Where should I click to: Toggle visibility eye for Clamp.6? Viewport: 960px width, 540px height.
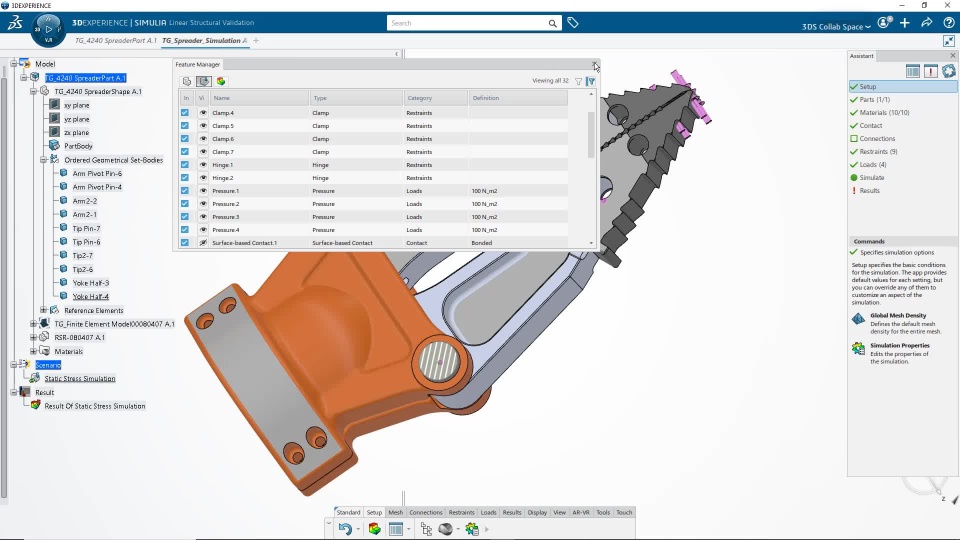[203, 139]
